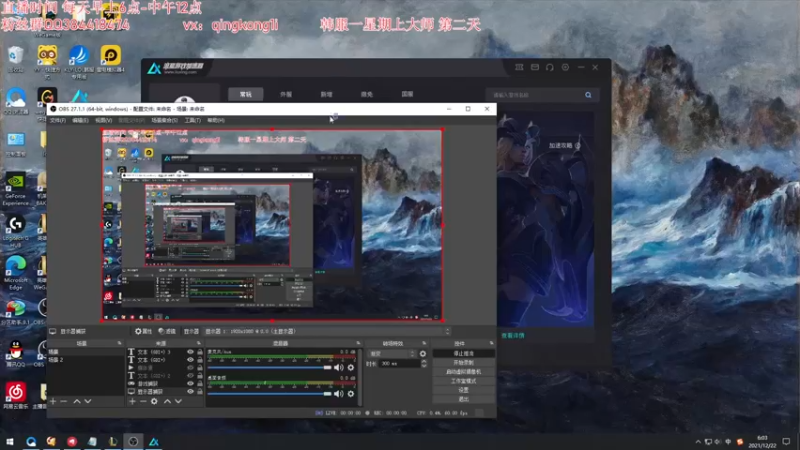Screen dimensions: 800x450
Task: Click 工作室模式 studio mode button
Action: coord(463,381)
